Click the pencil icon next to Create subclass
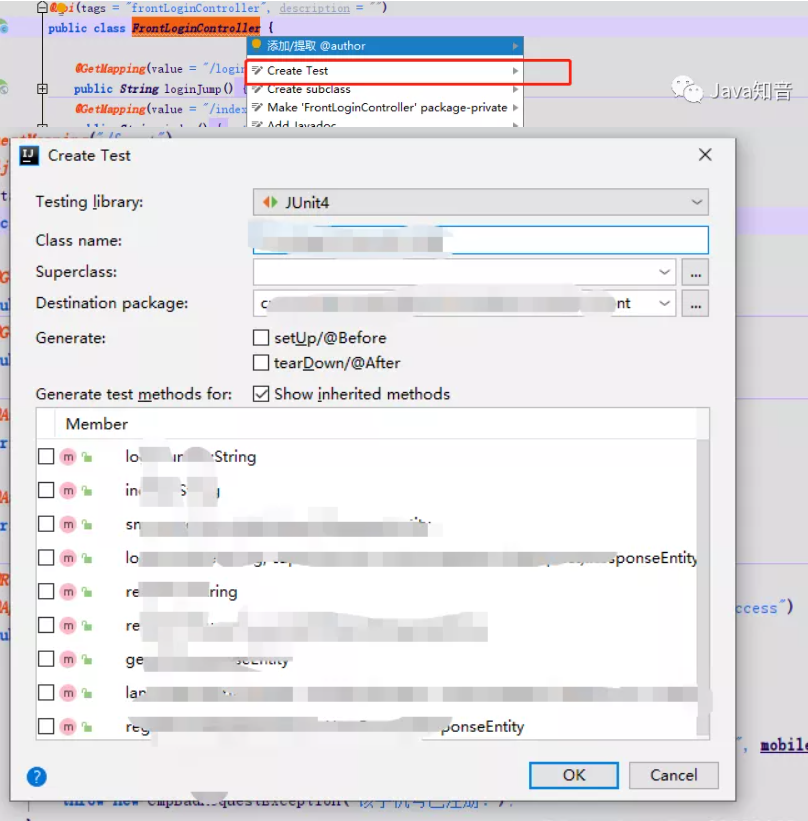The image size is (808, 821). [257, 89]
